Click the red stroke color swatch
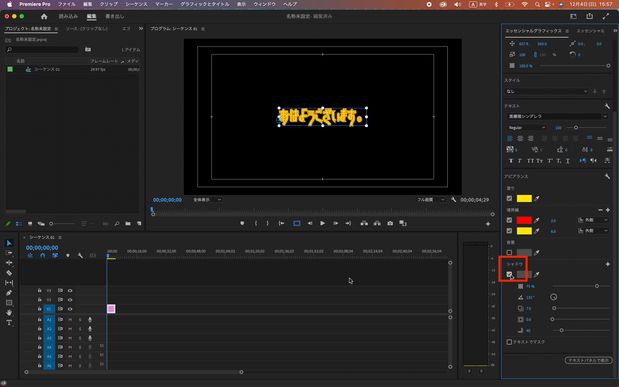This screenshot has height=387, width=619. coord(524,220)
